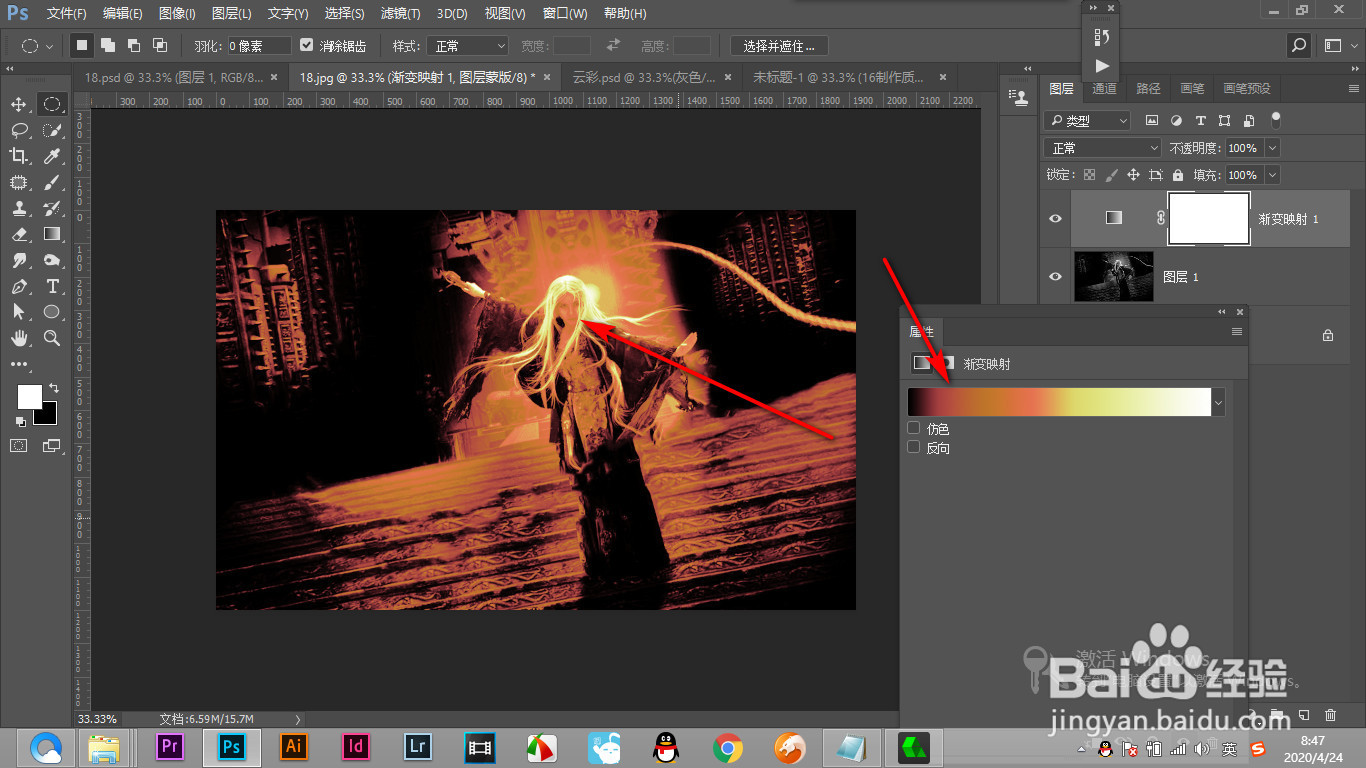
Task: Toggle lock transparent pixels
Action: tap(1089, 174)
